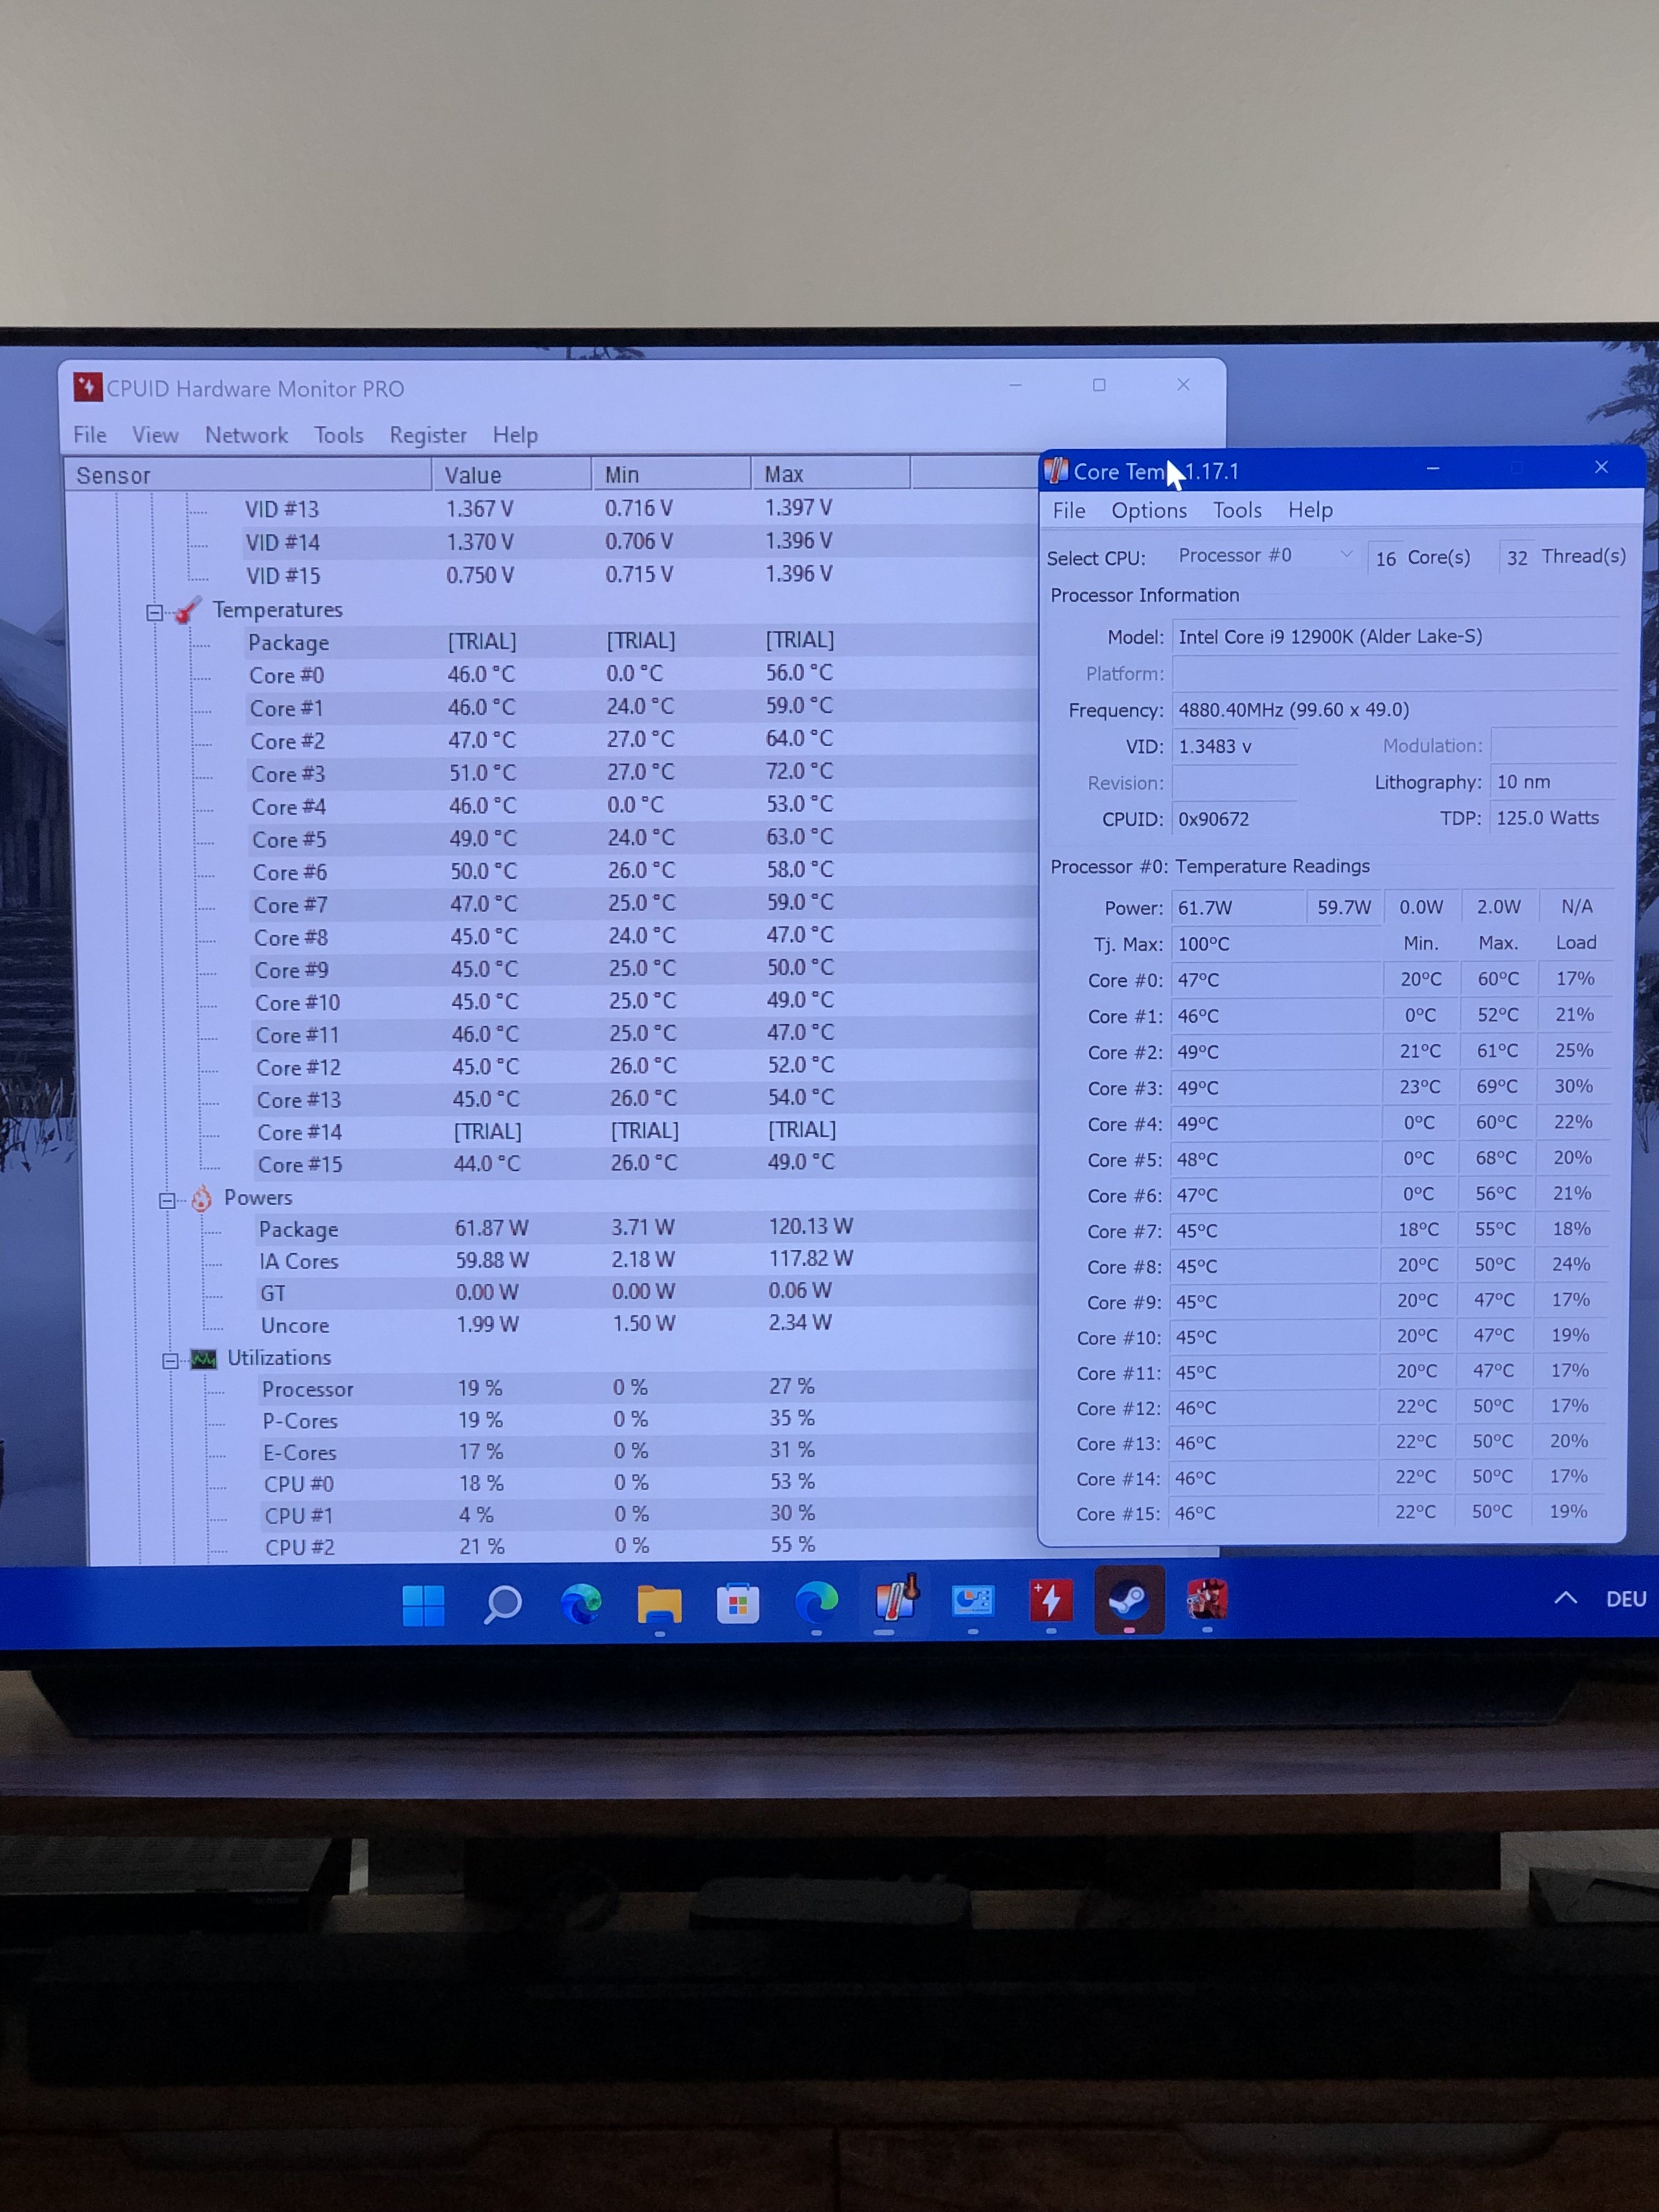1659x2212 pixels.
Task: Show hidden tray icons chevron
Action: [1565, 1598]
